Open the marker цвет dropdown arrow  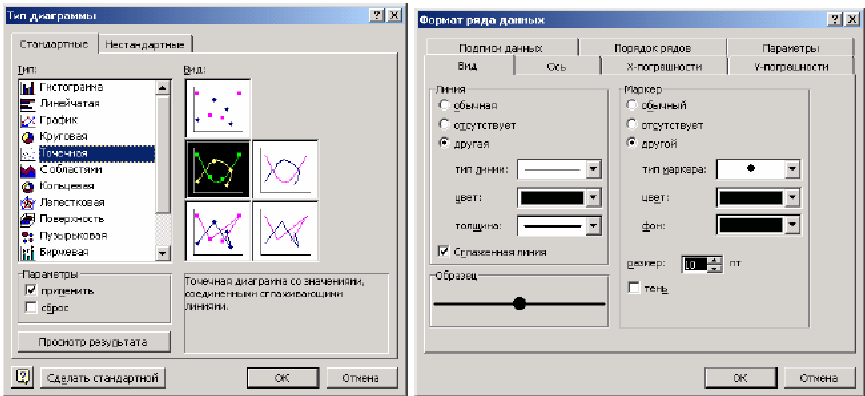[793, 197]
